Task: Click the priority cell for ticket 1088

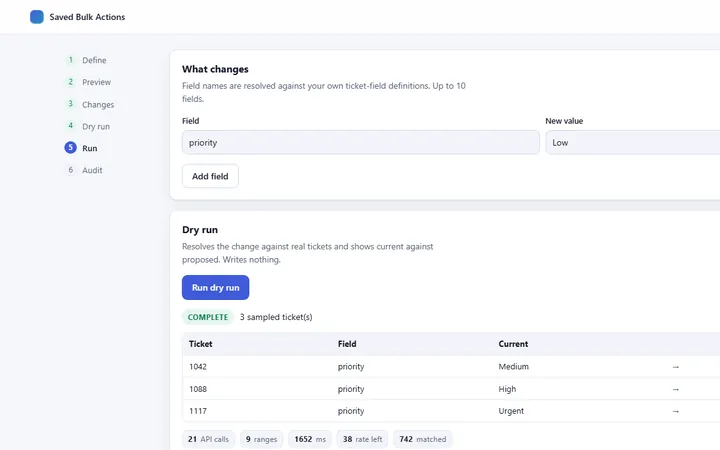Action: (351, 389)
